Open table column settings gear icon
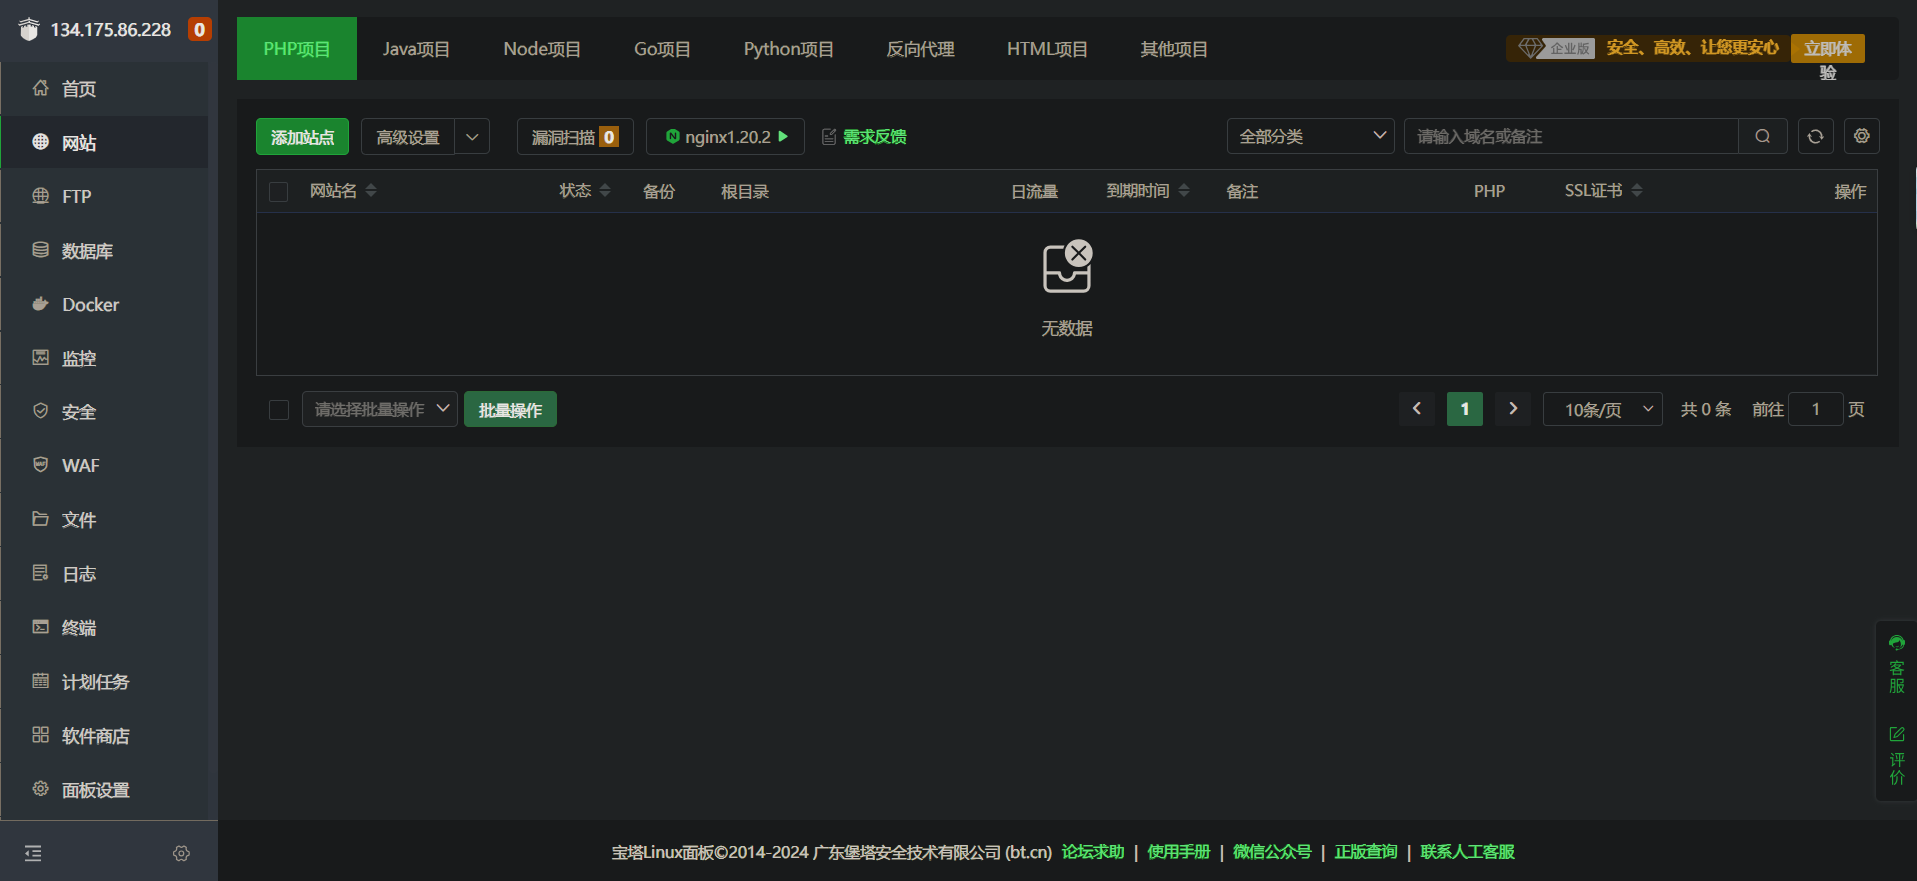The width and height of the screenshot is (1917, 881). (x=1861, y=136)
